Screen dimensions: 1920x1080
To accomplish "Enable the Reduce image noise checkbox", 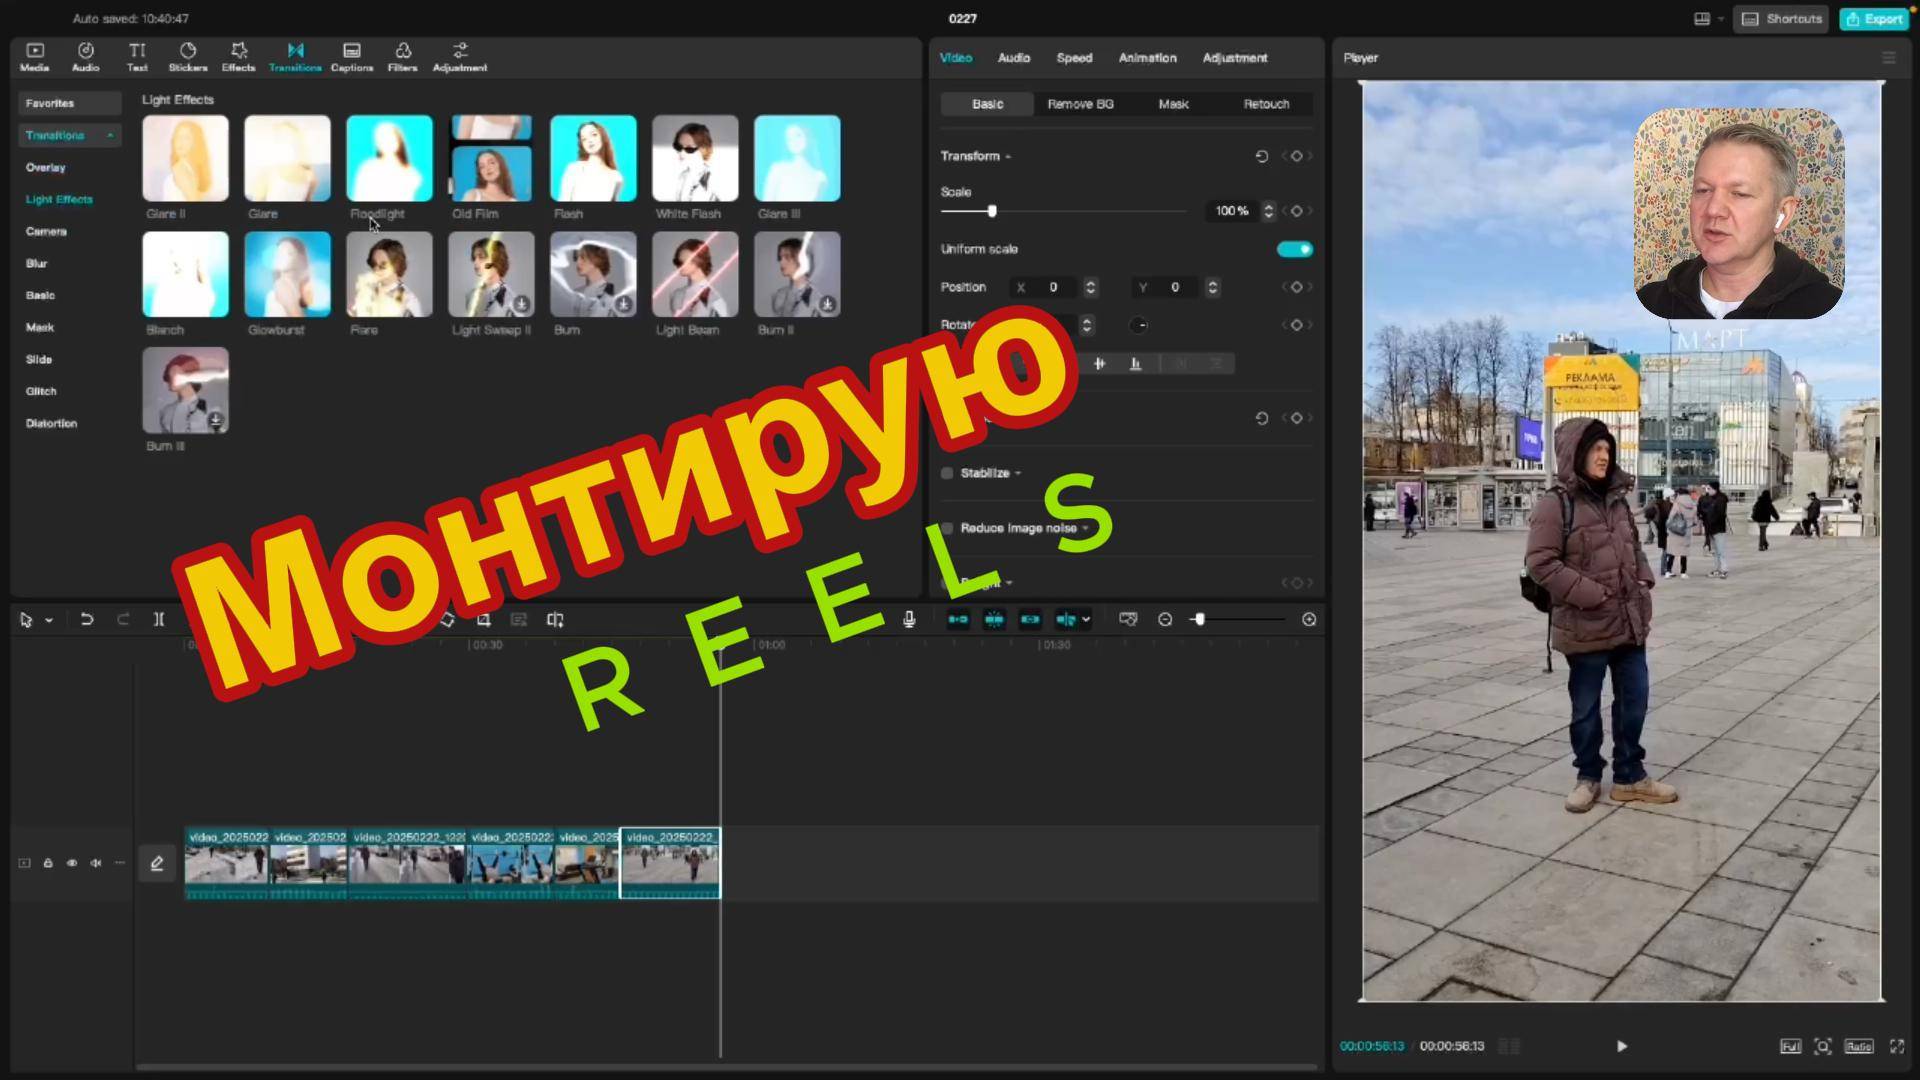I will tap(947, 528).
